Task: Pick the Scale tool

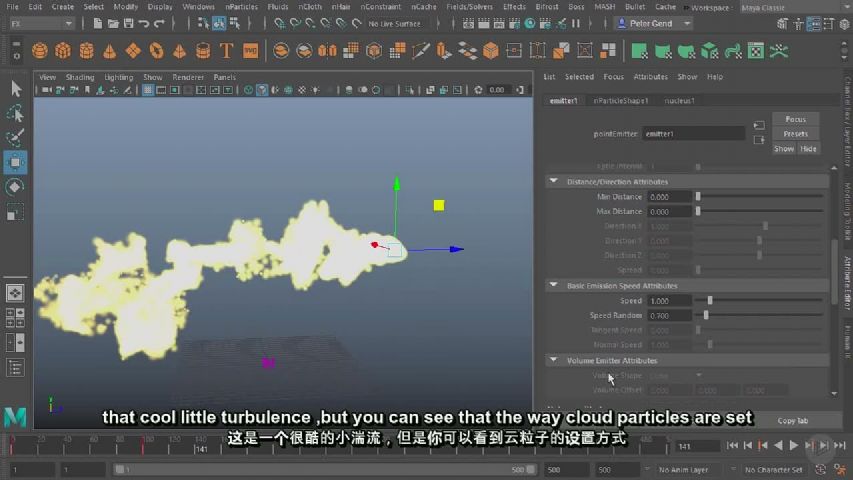Action: (x=15, y=212)
